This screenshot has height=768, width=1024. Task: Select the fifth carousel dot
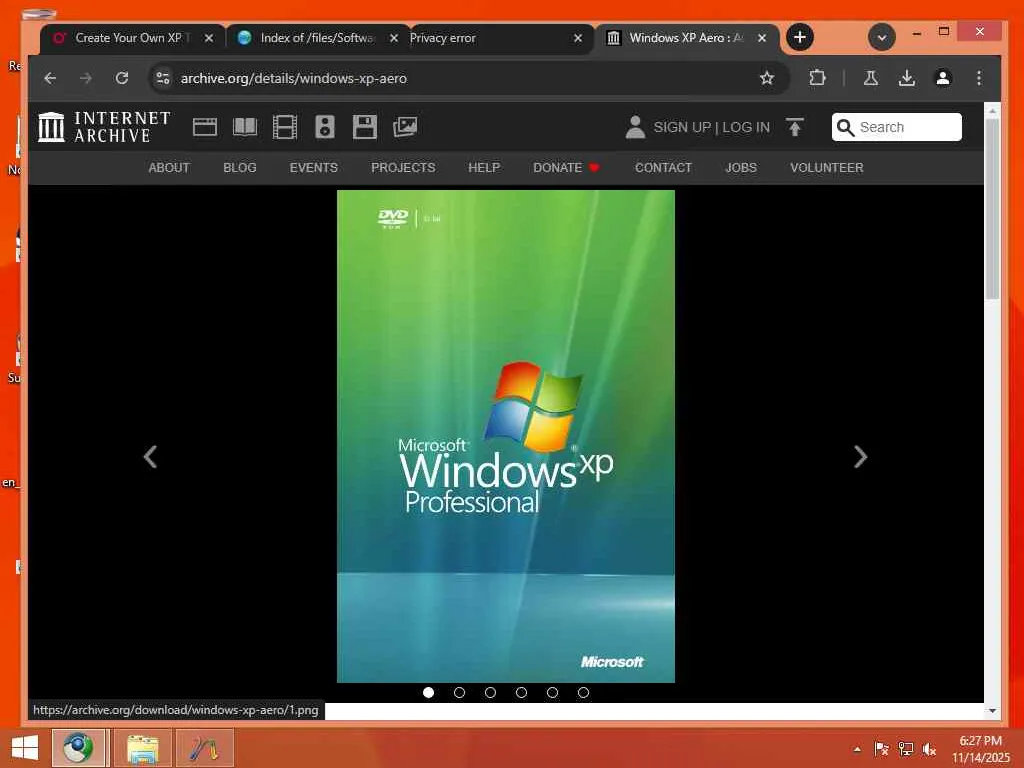pyautogui.click(x=552, y=692)
